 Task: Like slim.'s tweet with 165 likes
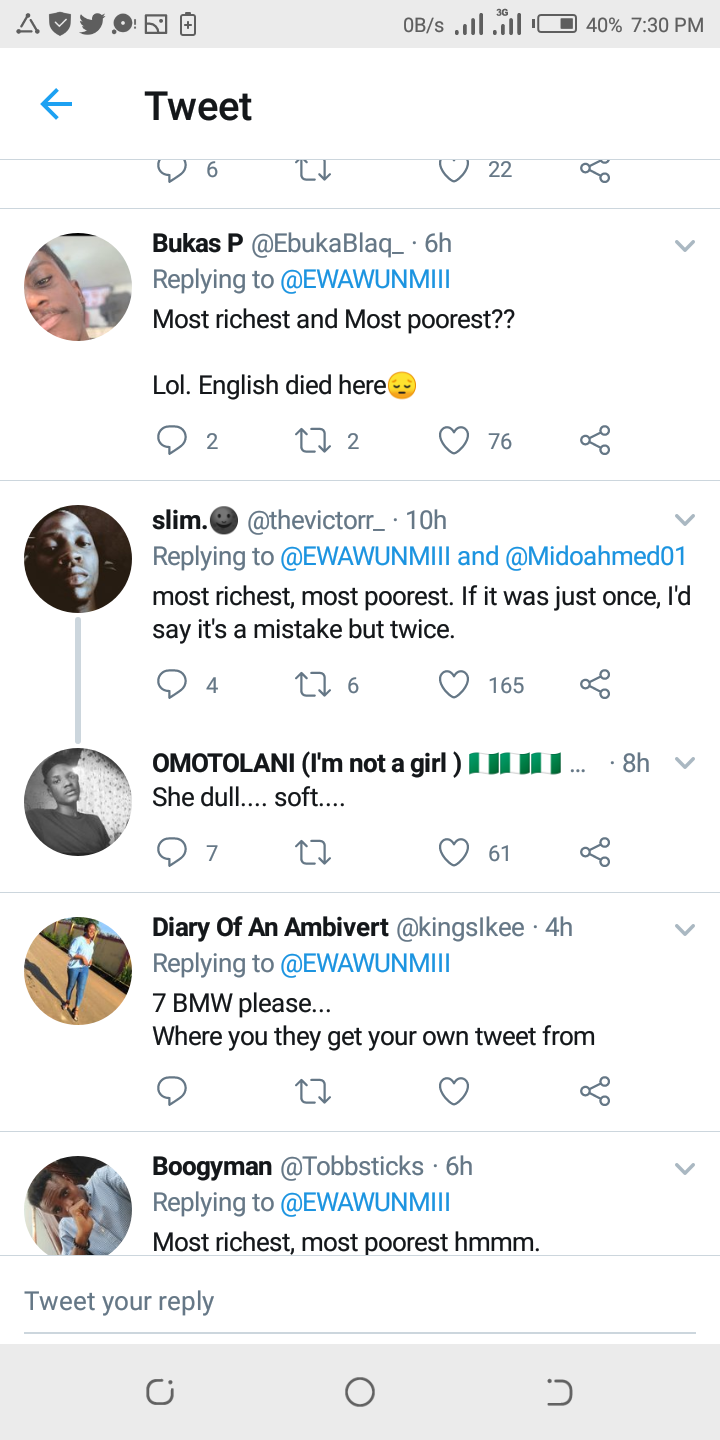(x=454, y=685)
